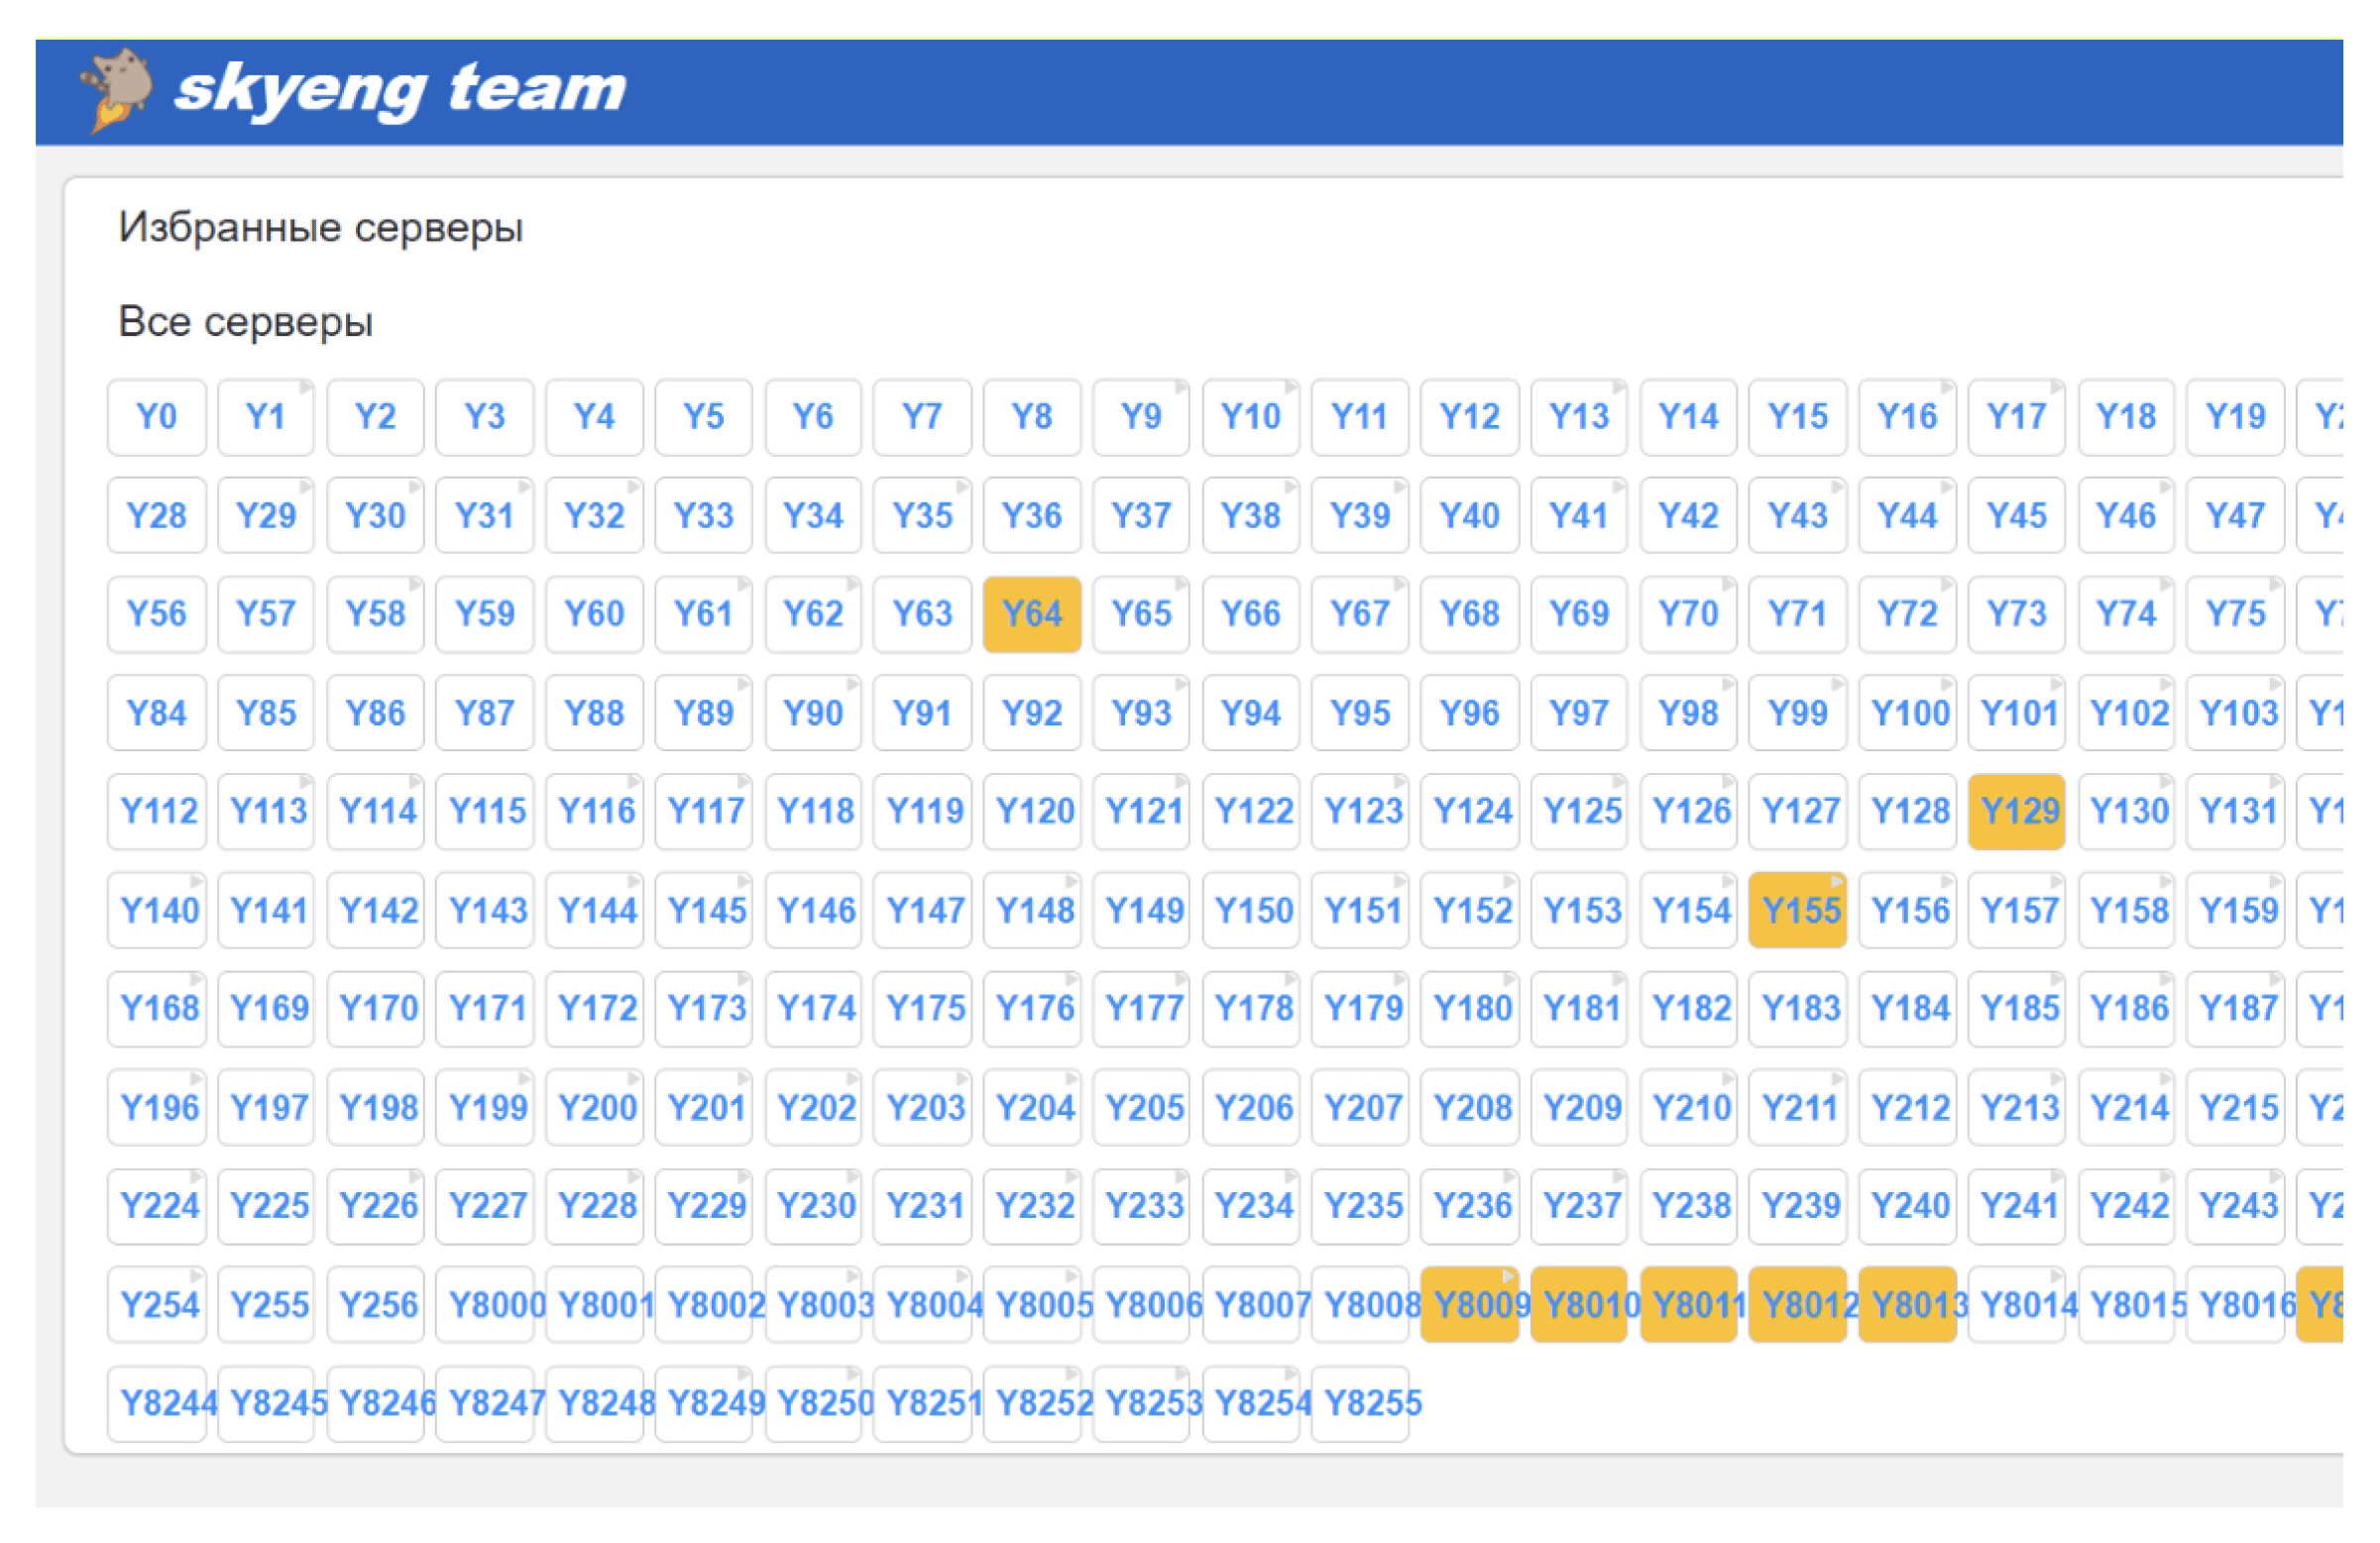The image size is (2380, 1543).
Task: Open the highlighted server Y8012
Action: coord(1797,1305)
